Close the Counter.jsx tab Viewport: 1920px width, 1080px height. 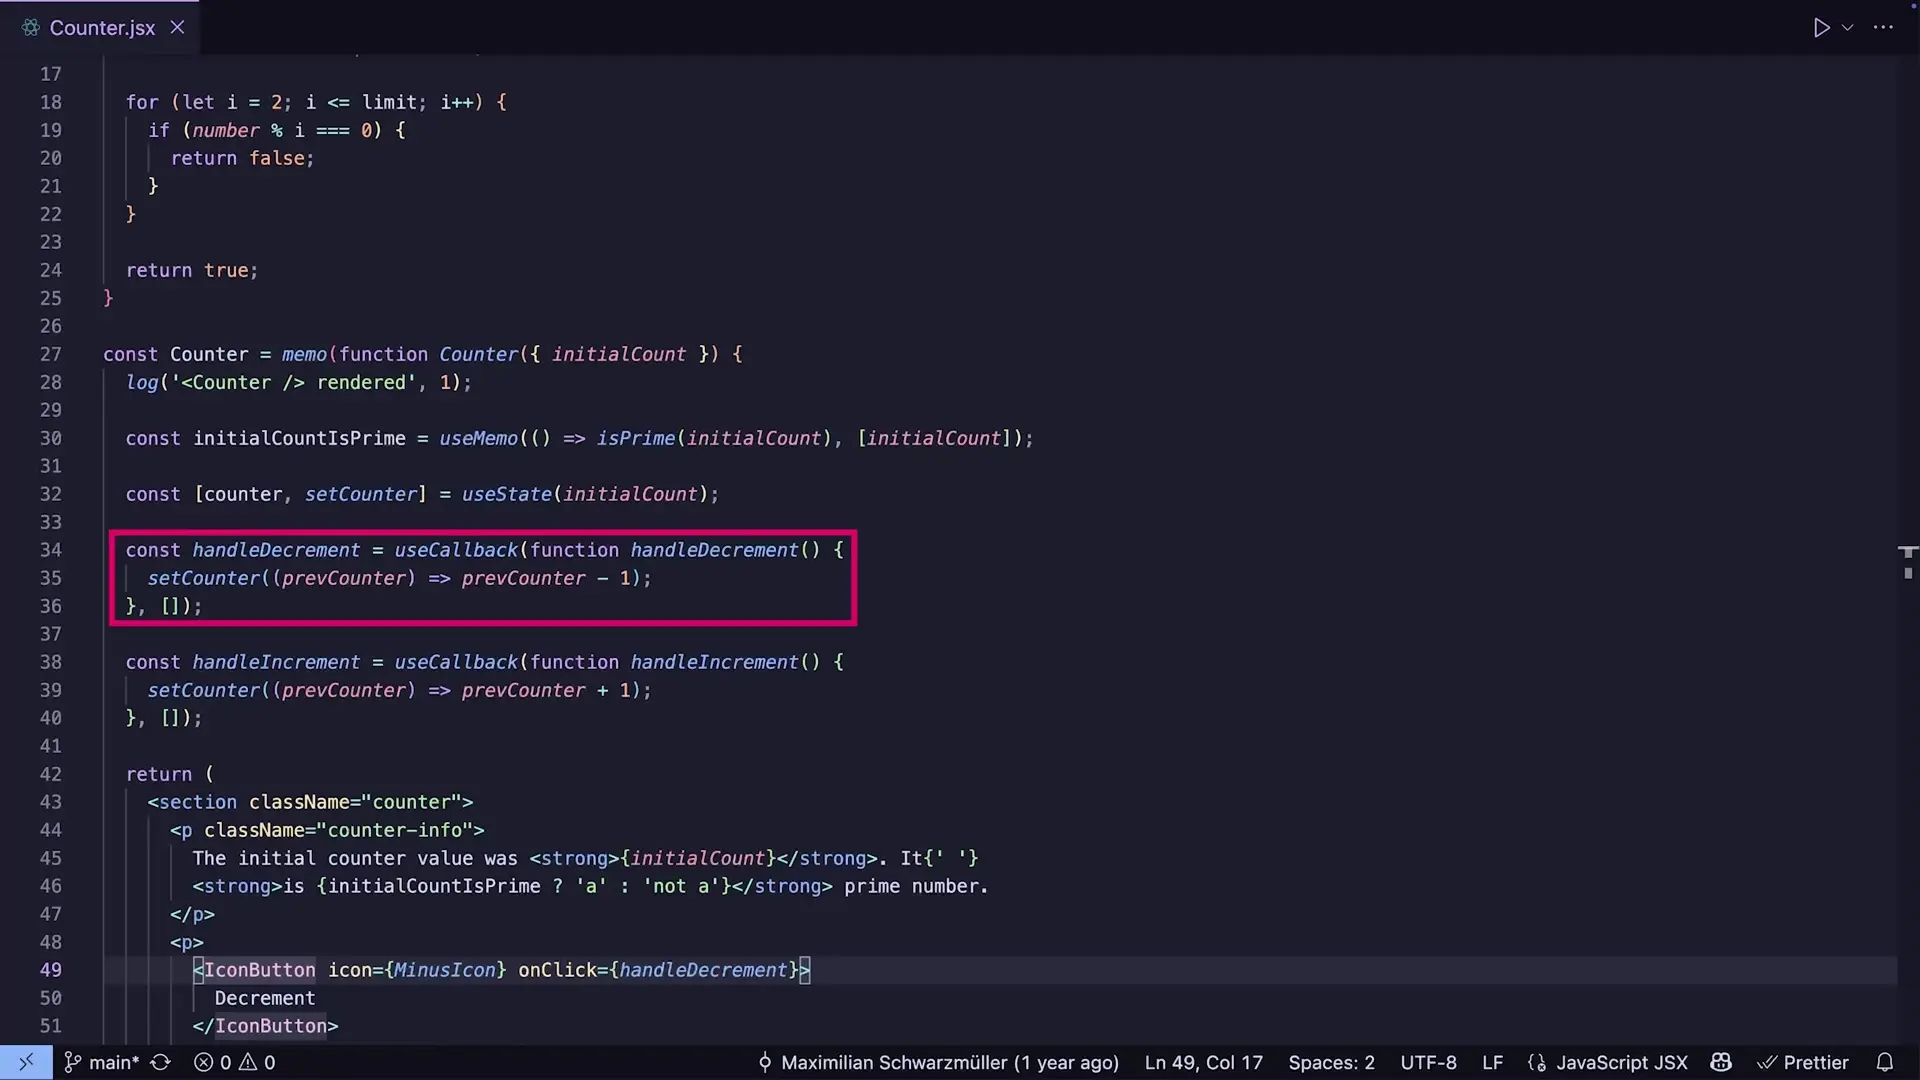point(177,28)
